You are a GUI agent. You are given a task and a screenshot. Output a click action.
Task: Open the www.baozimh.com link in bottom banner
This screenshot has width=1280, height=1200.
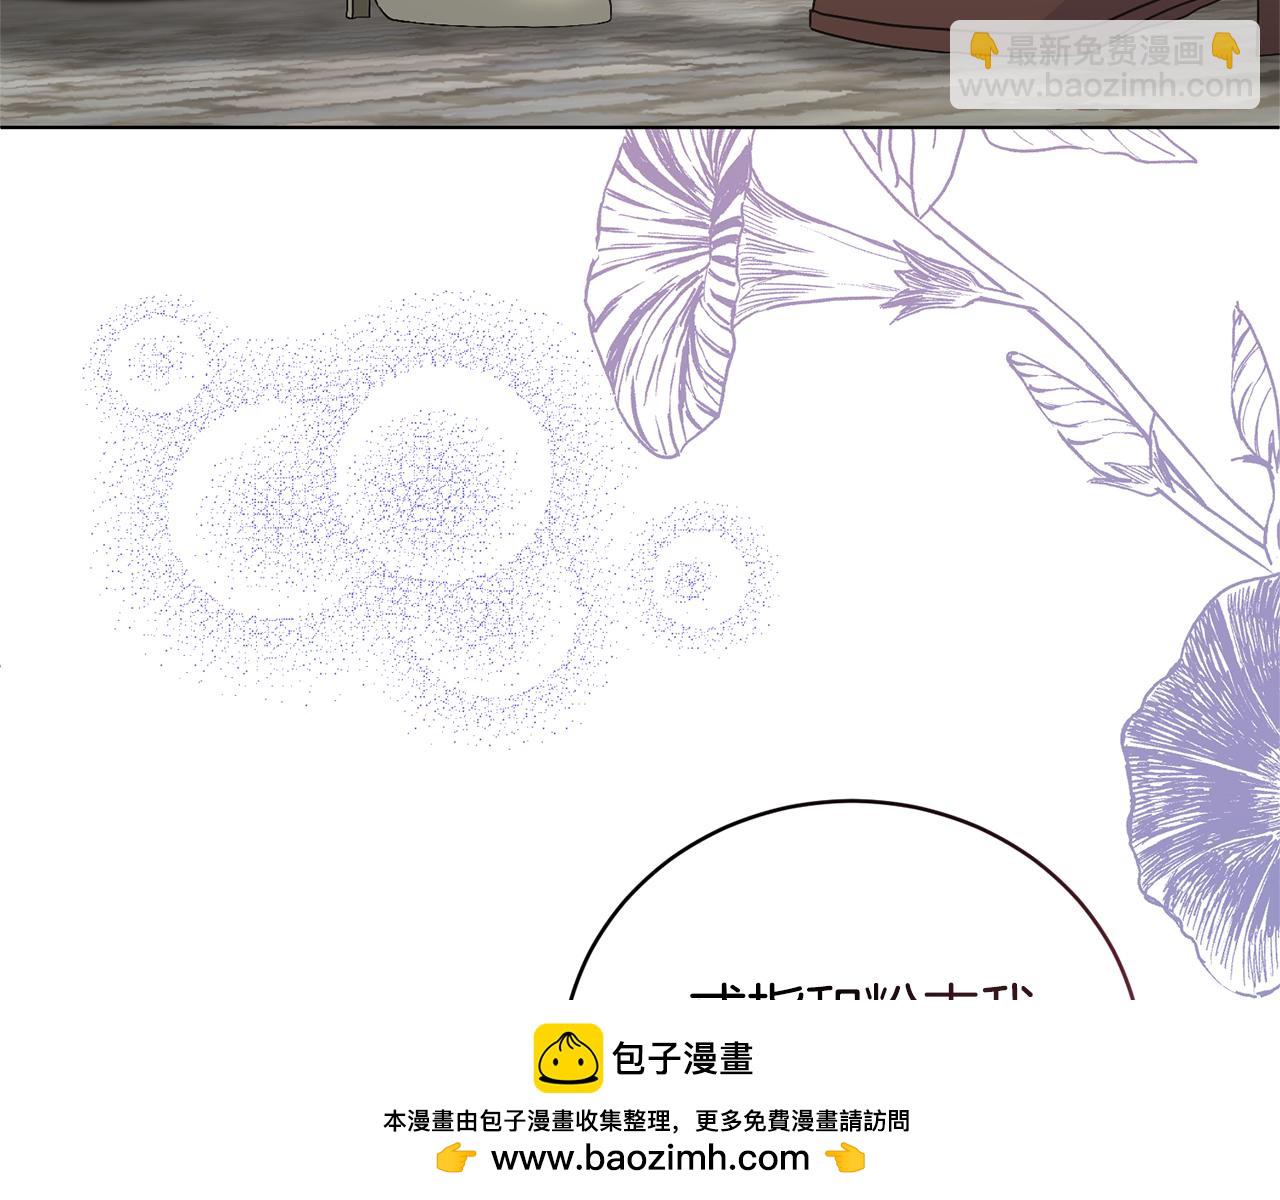point(650,1158)
